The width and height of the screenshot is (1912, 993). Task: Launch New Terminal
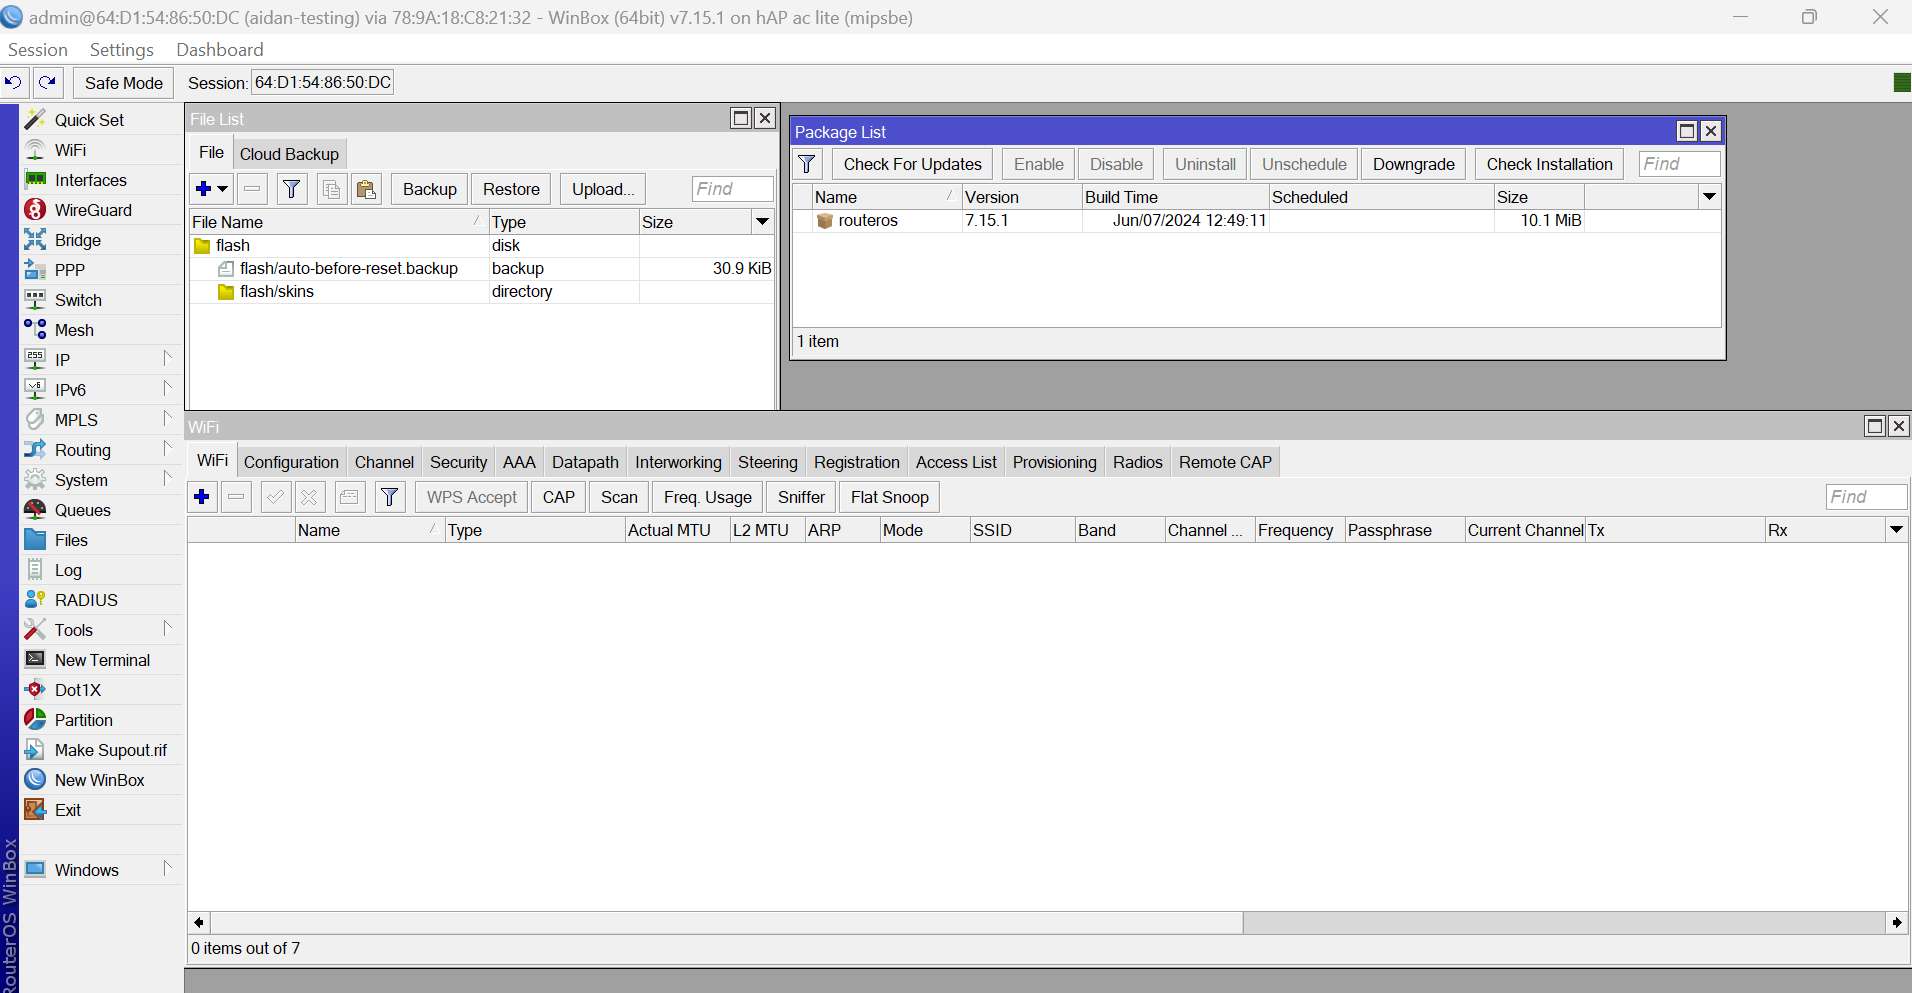tap(102, 660)
